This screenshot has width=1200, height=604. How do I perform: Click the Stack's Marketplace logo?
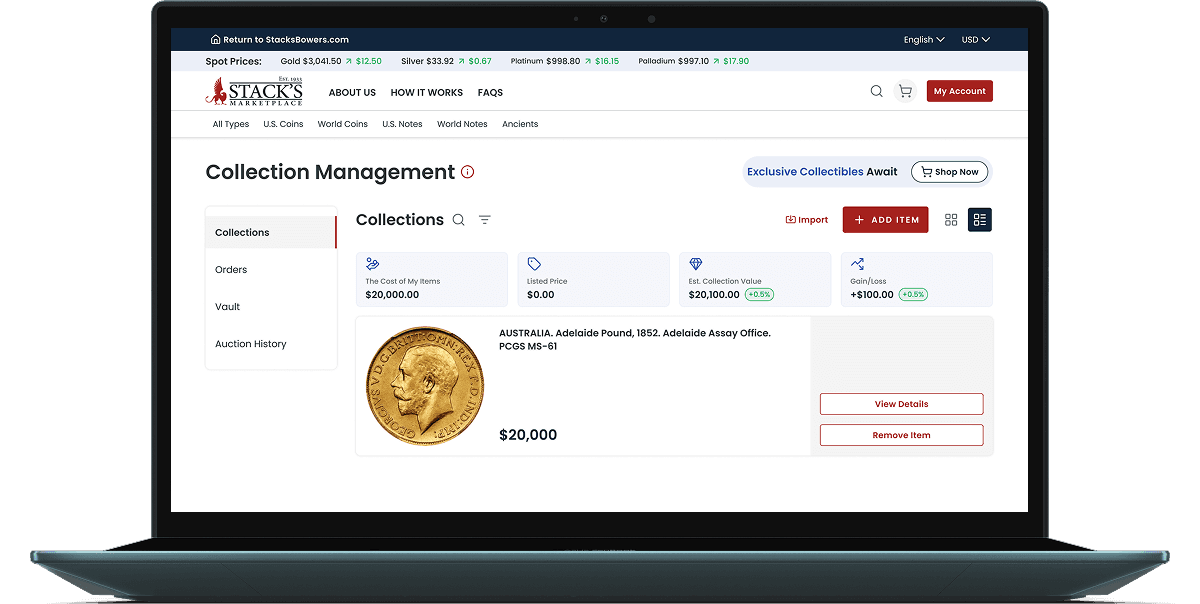254,91
